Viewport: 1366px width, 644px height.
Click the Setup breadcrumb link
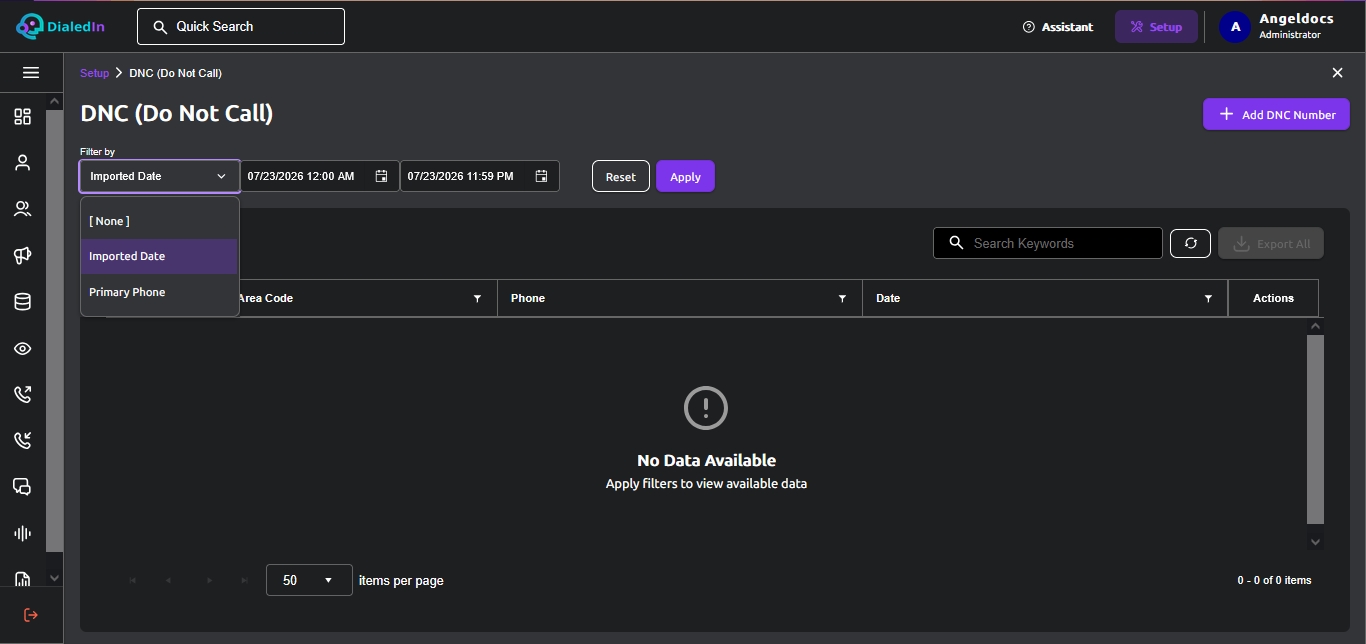click(x=94, y=73)
